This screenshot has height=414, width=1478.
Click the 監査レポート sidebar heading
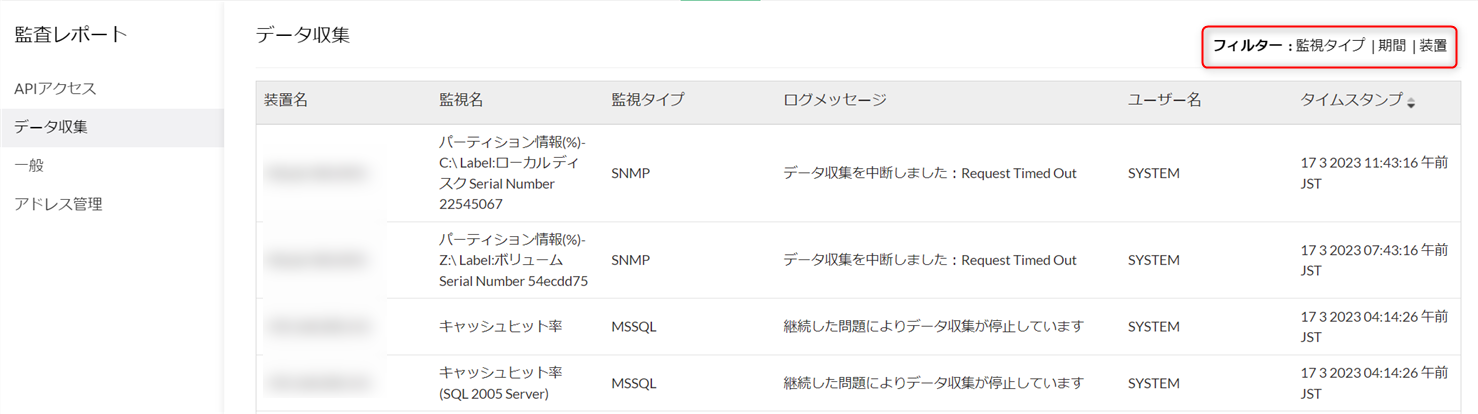pos(71,35)
